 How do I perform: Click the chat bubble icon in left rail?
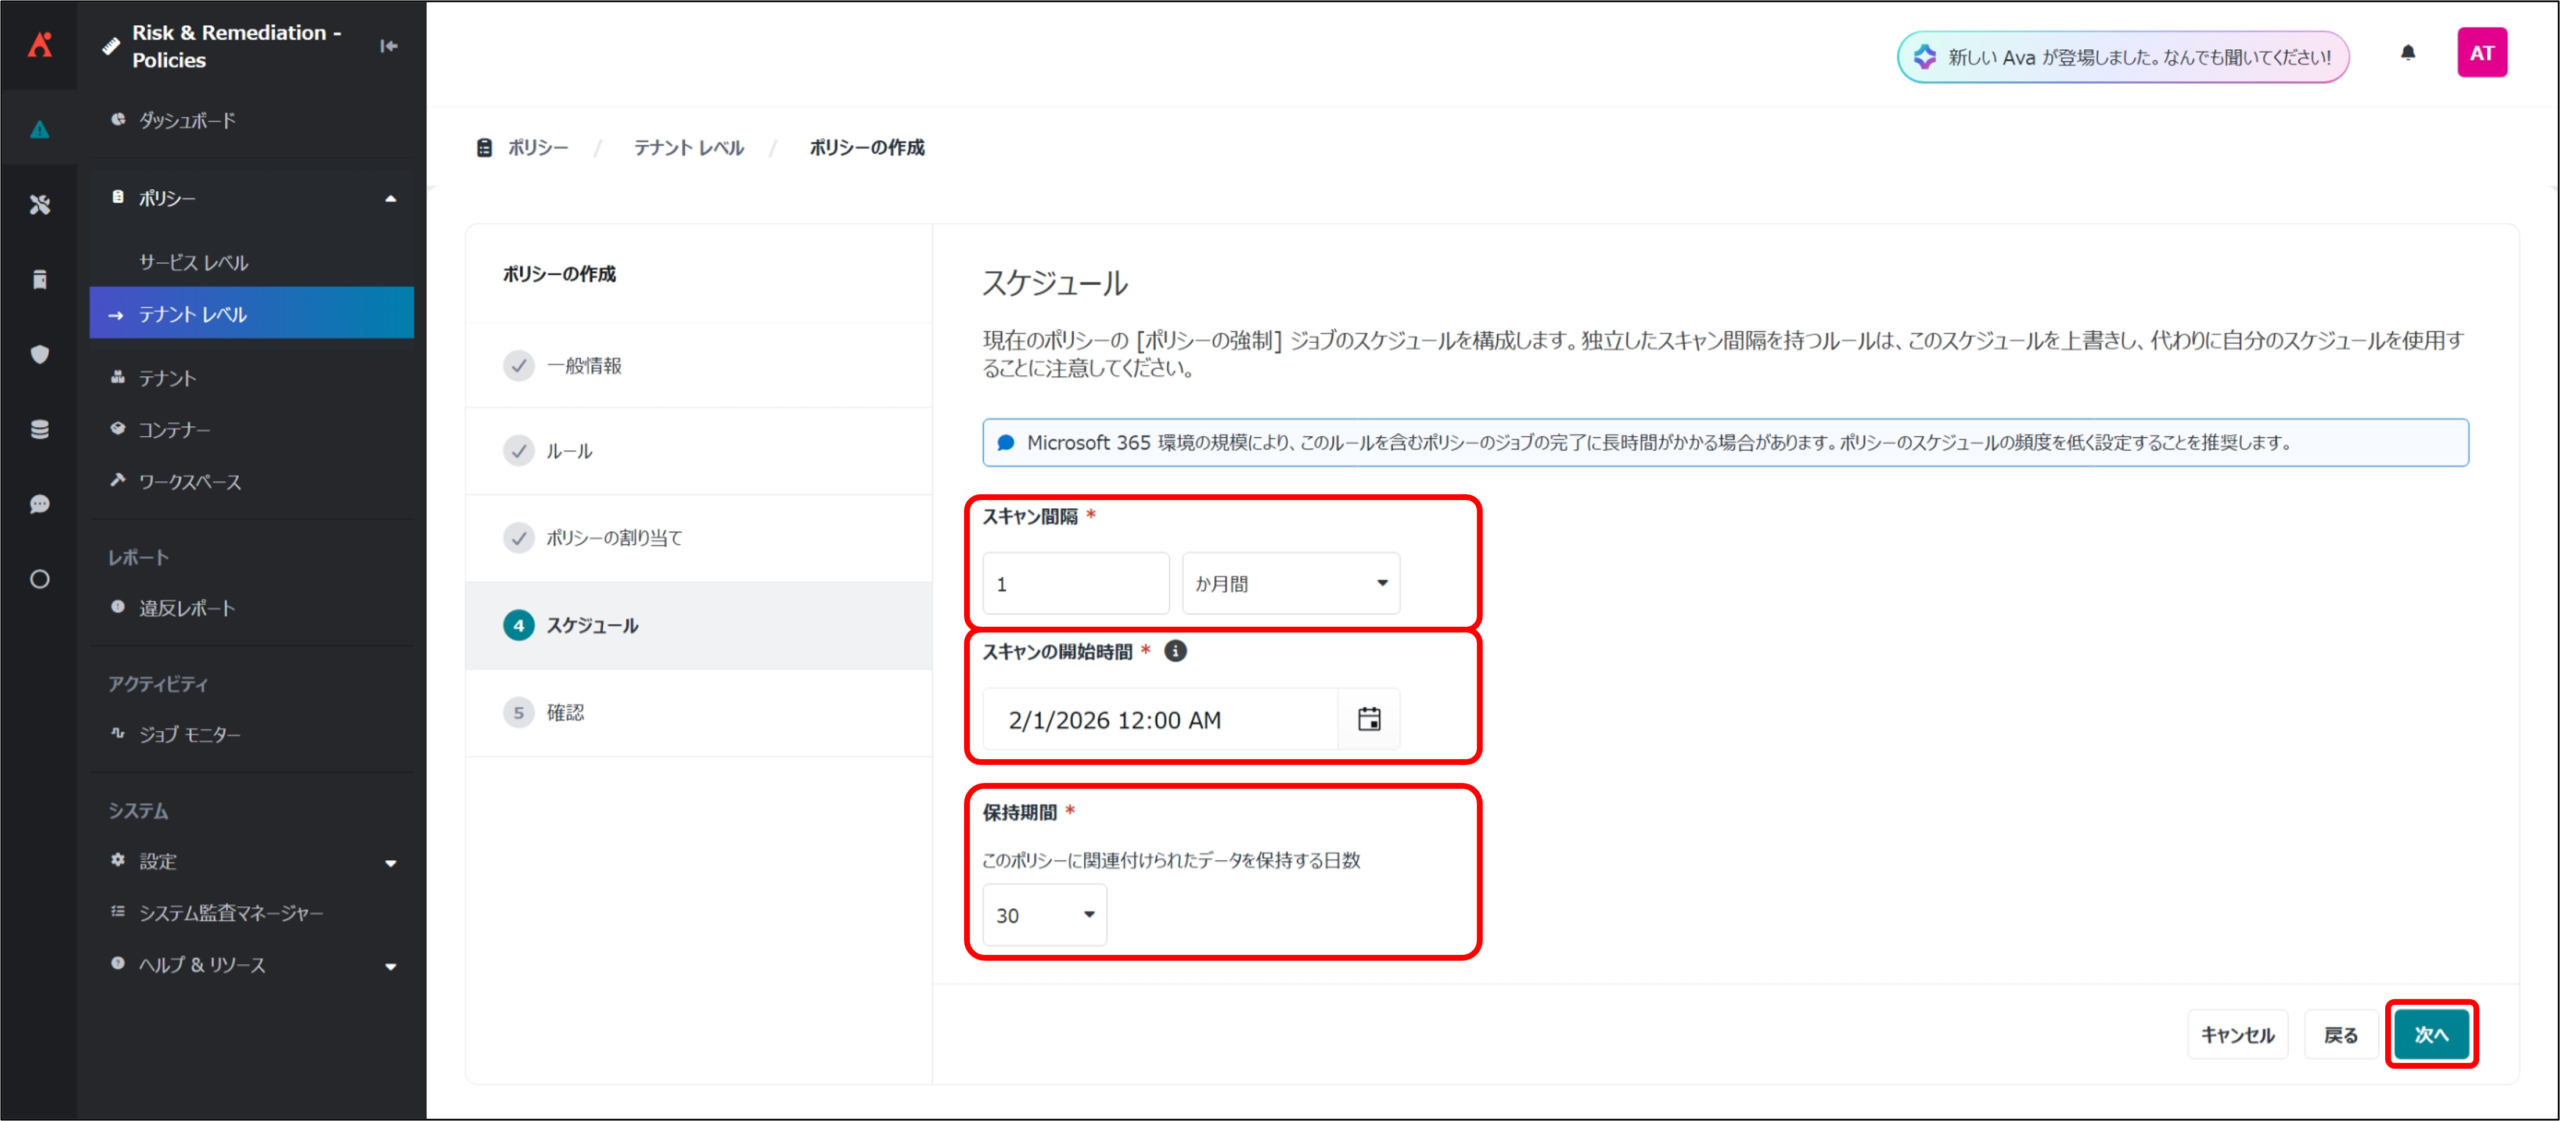(x=40, y=504)
